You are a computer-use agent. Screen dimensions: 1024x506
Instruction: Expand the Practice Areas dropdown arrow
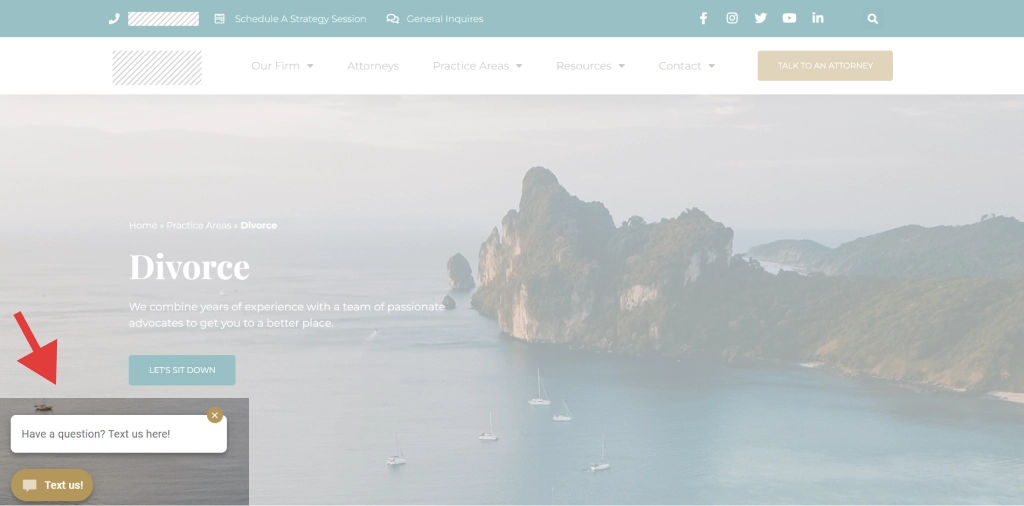[x=519, y=66]
